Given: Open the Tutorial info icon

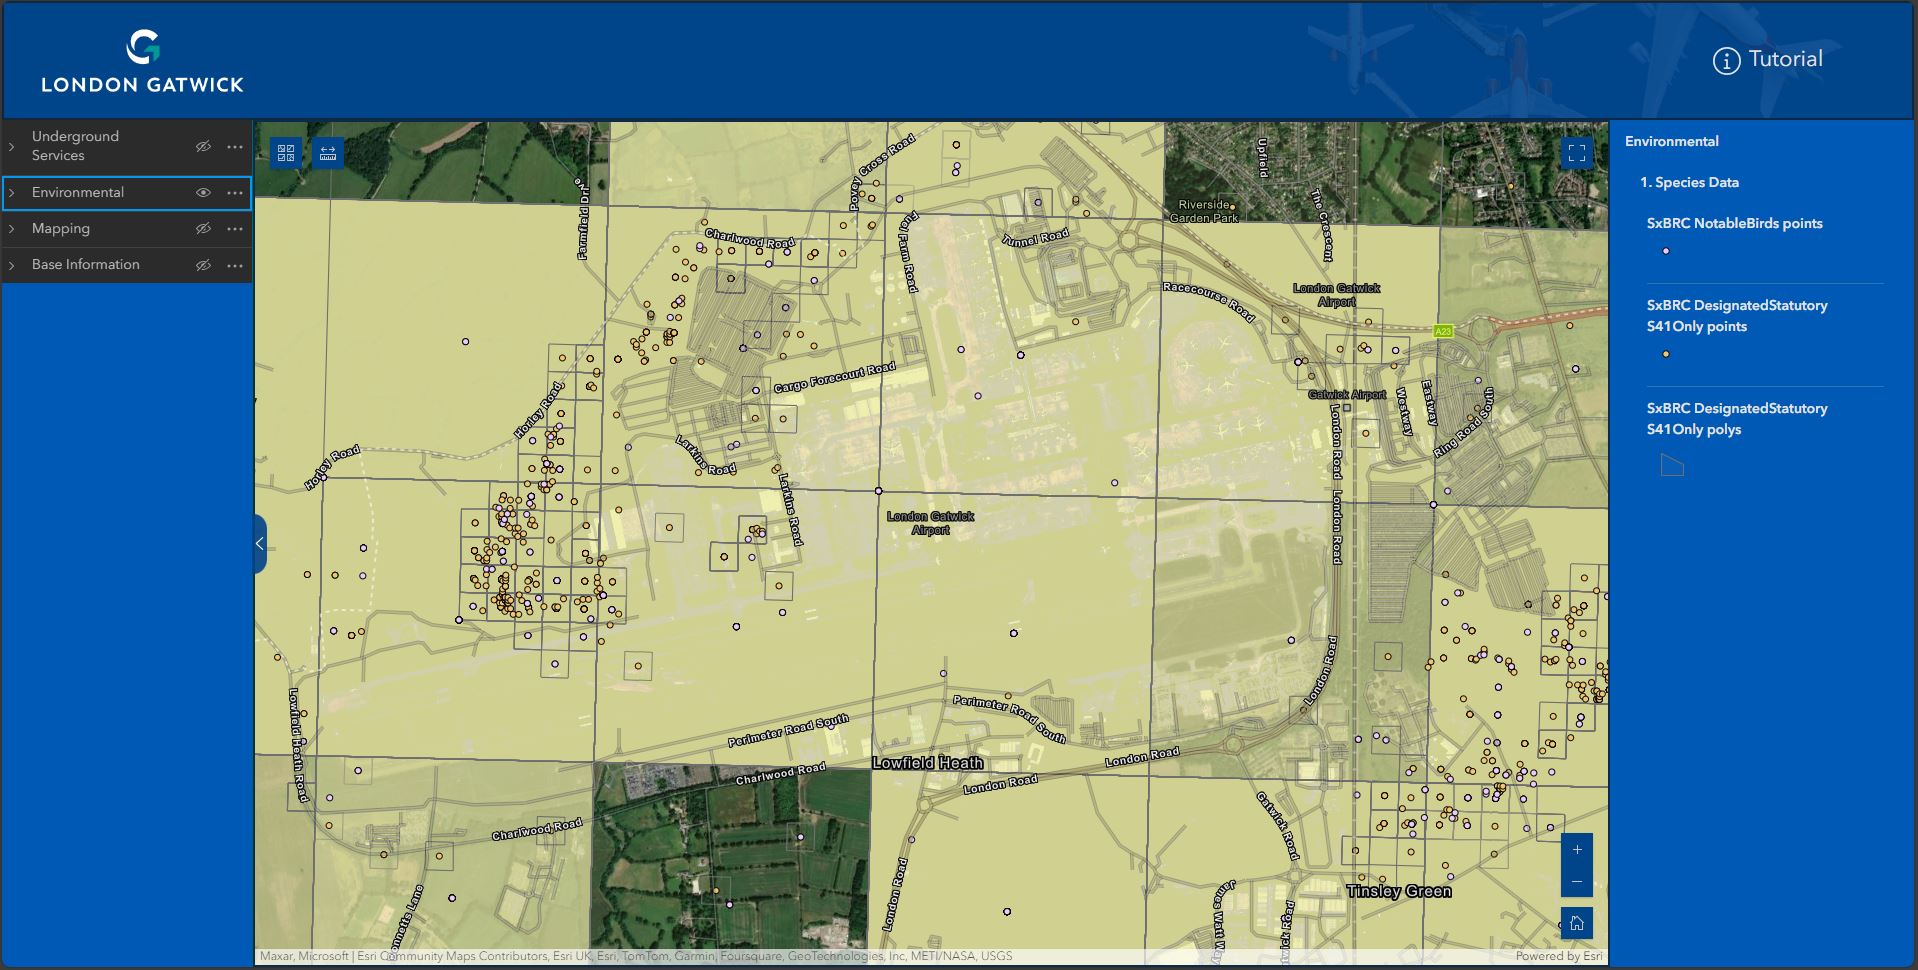Looking at the screenshot, I should tap(1723, 58).
